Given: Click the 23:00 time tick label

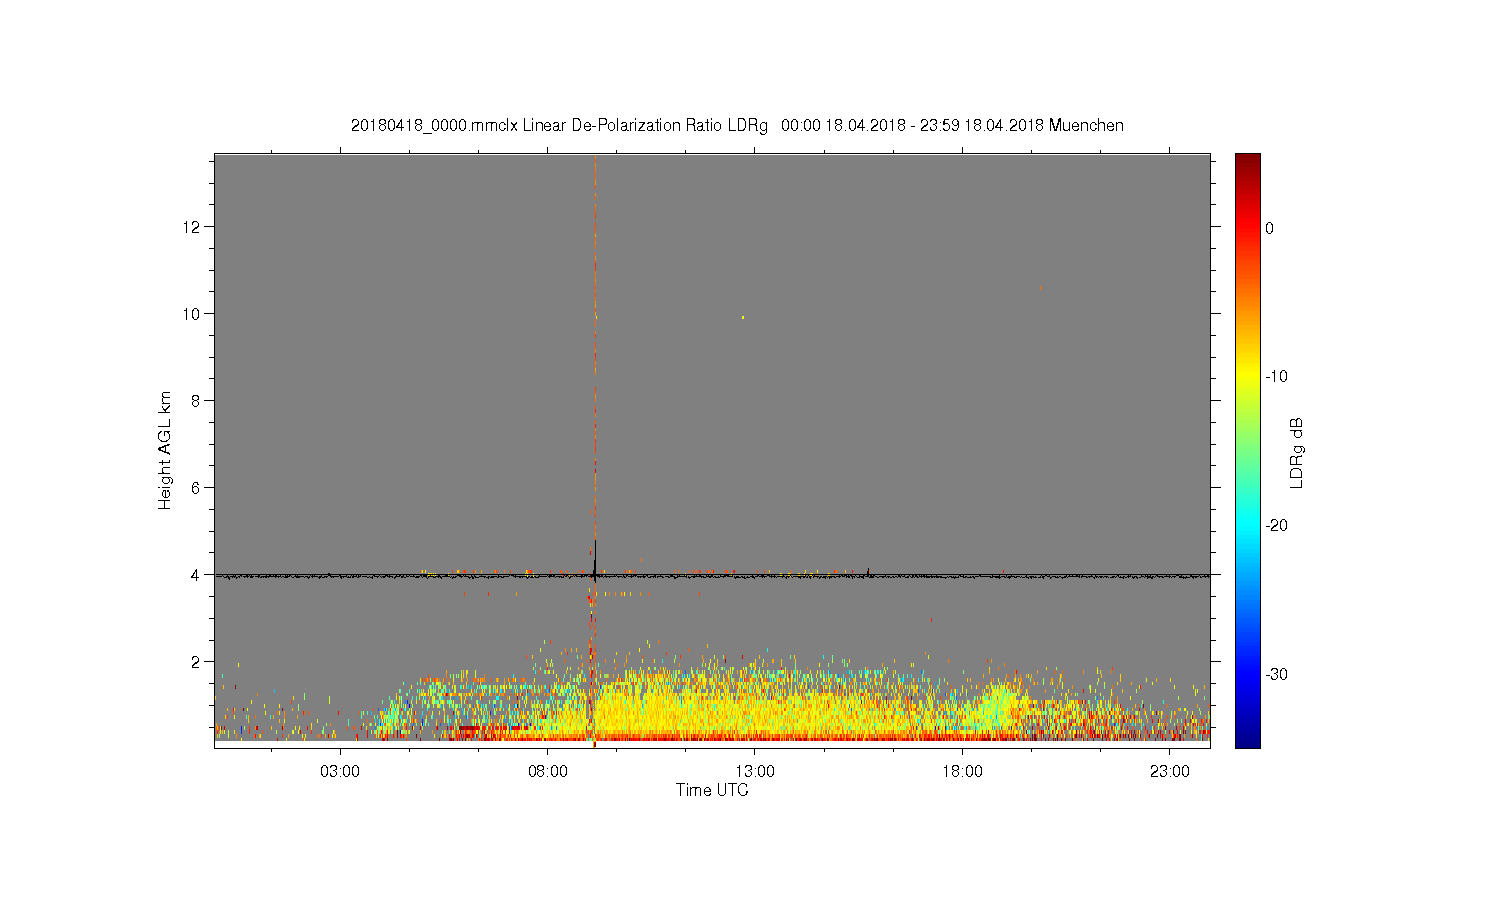Looking at the screenshot, I should 1170,772.
